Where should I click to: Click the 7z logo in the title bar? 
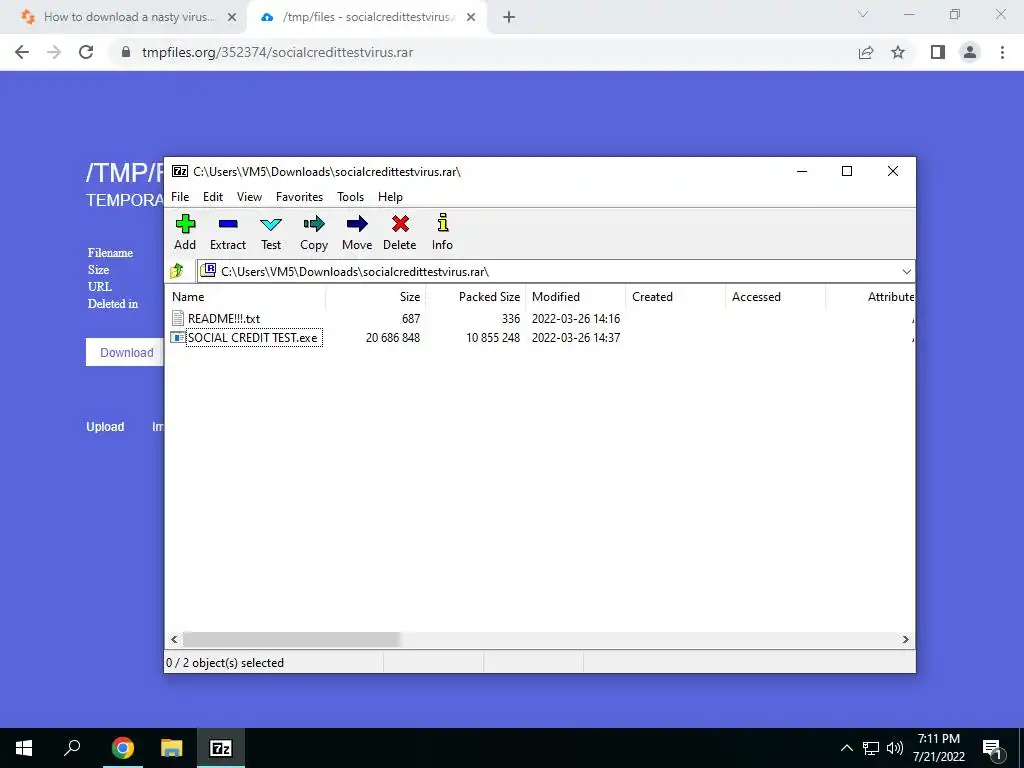point(180,171)
